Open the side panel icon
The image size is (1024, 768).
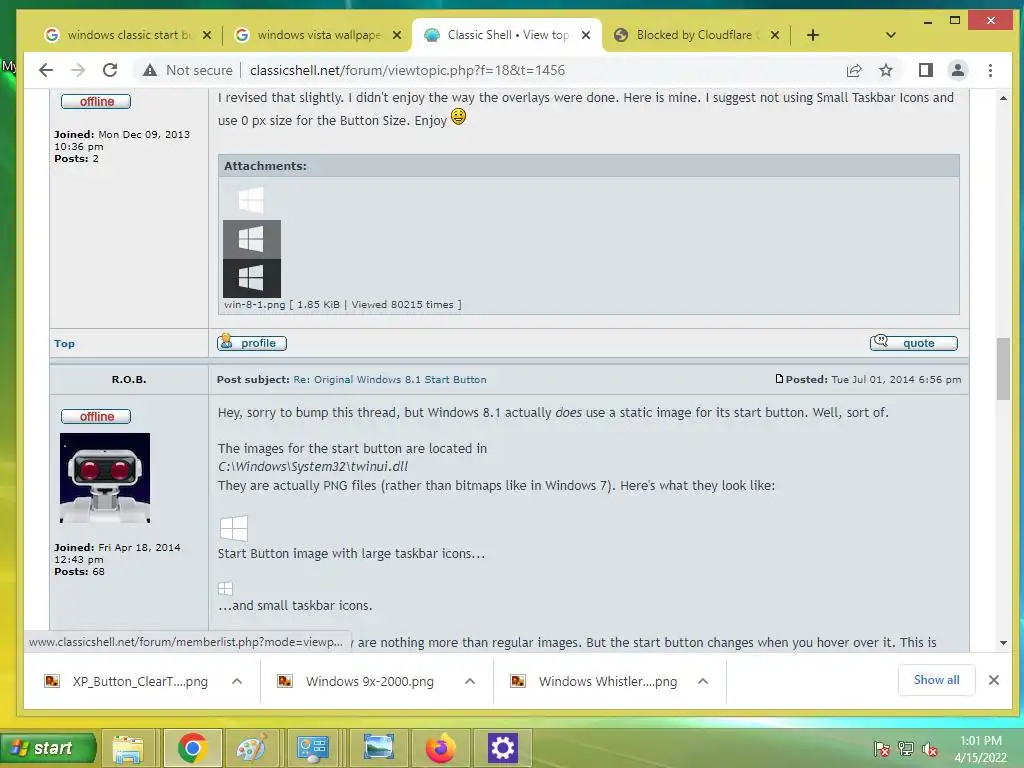click(x=925, y=70)
